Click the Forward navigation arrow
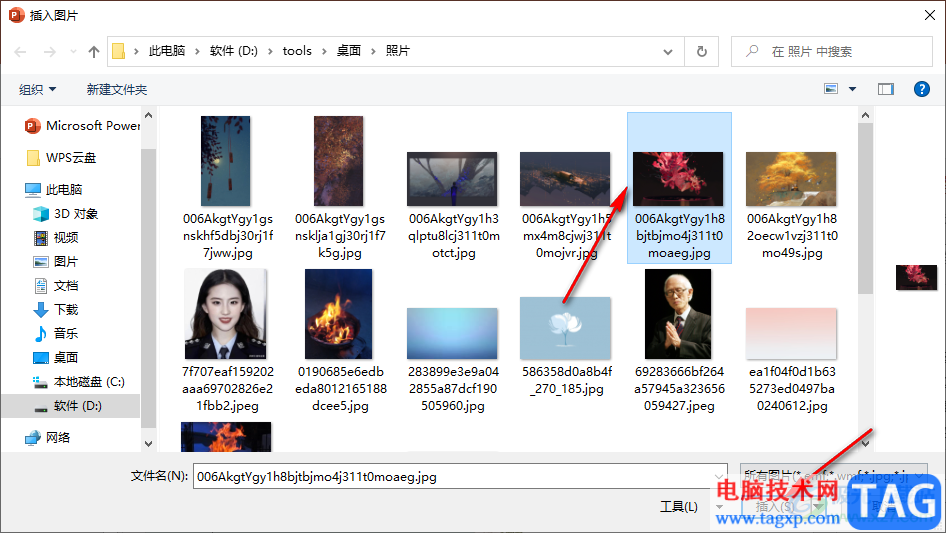The width and height of the screenshot is (946, 533). [49, 52]
